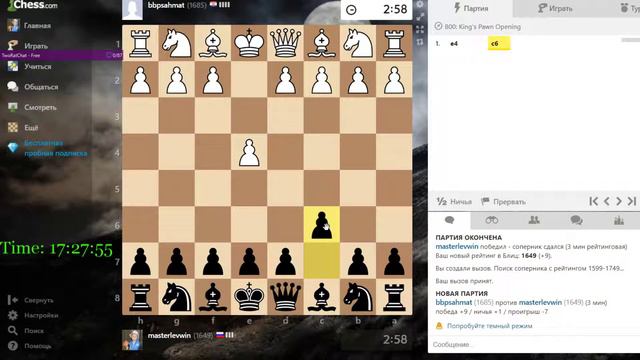Image resolution: width=640 pixels, height=360 pixels.
Task: Click the Прервать abort button
Action: (x=503, y=202)
